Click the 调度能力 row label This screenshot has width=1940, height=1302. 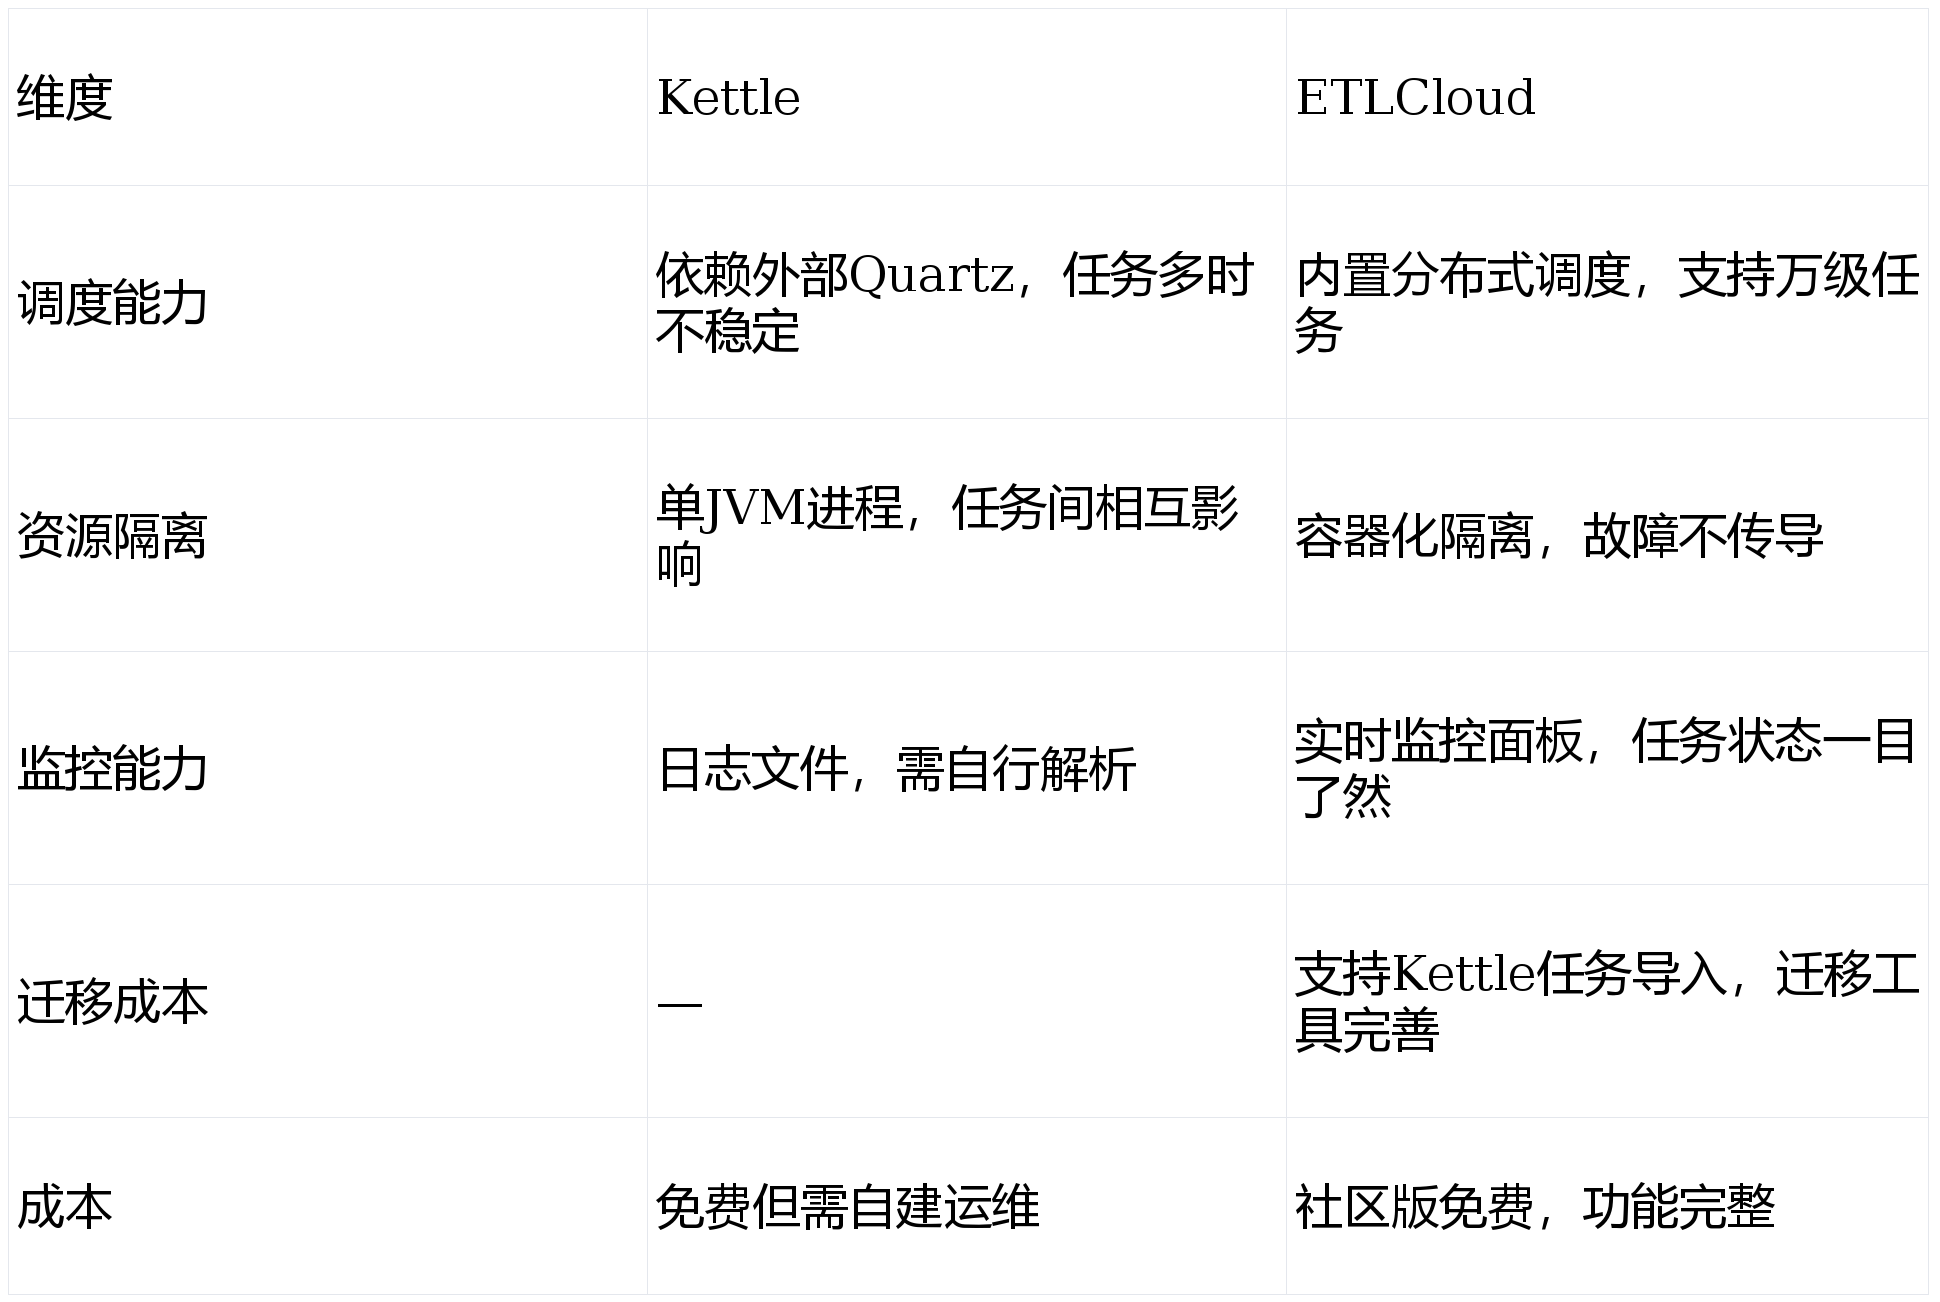pos(328,302)
